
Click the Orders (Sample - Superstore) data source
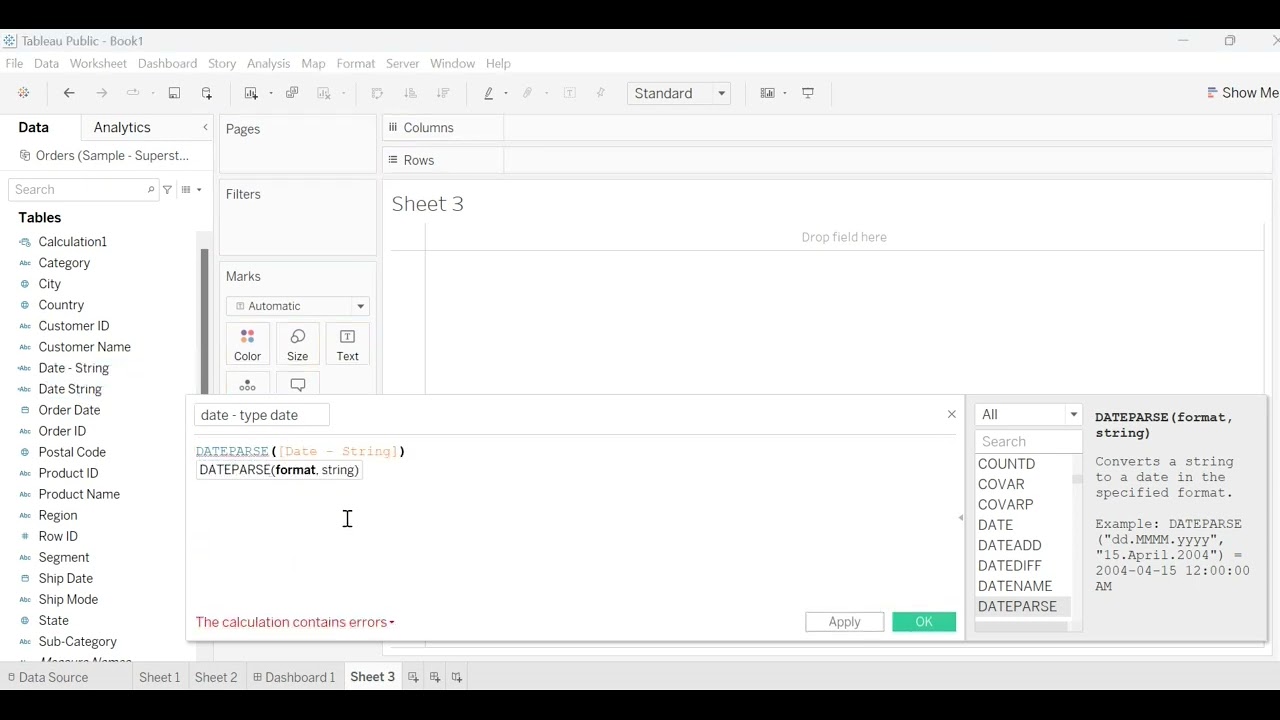point(104,156)
